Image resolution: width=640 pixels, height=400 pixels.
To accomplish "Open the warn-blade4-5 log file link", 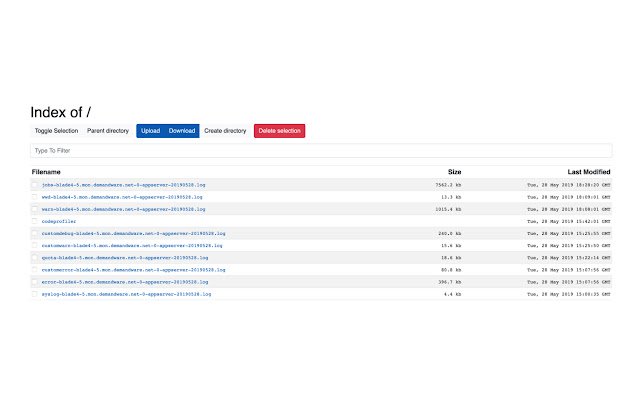I will (123, 209).
